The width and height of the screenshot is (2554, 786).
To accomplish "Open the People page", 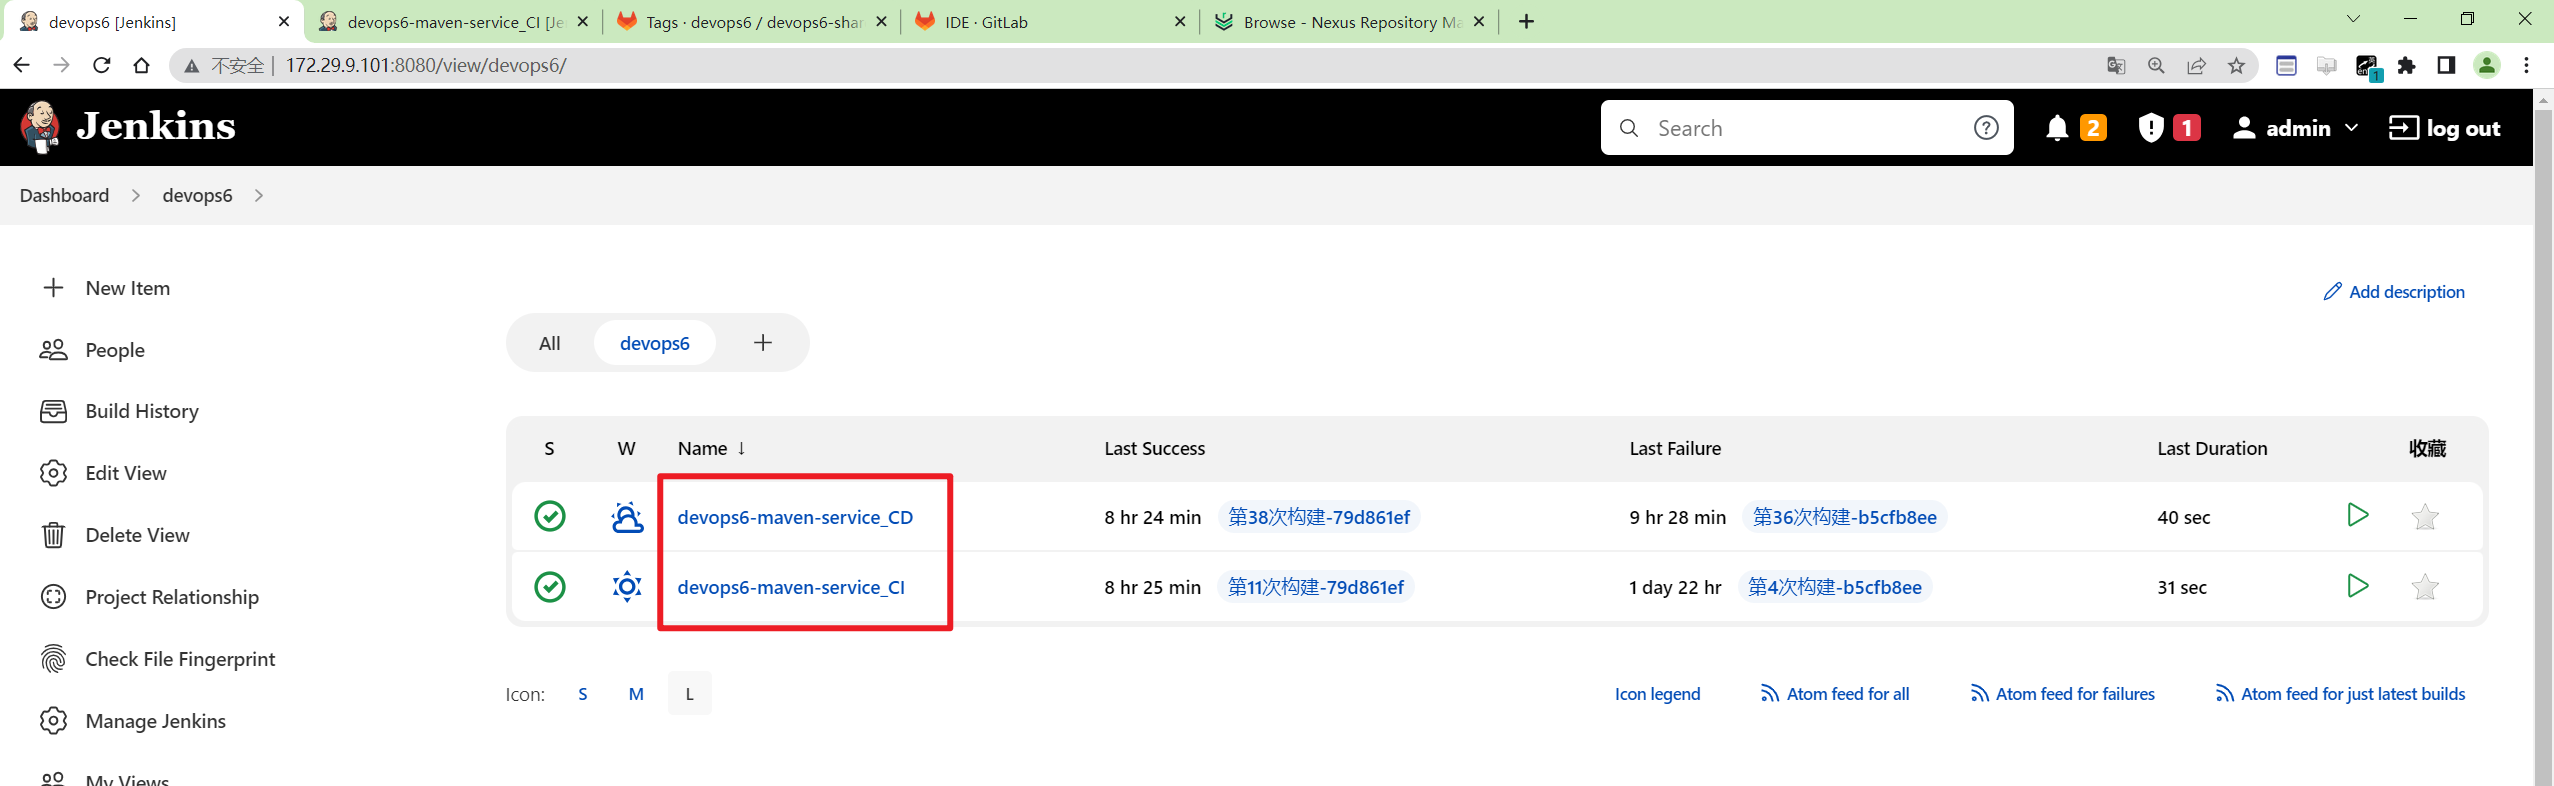I will point(115,350).
